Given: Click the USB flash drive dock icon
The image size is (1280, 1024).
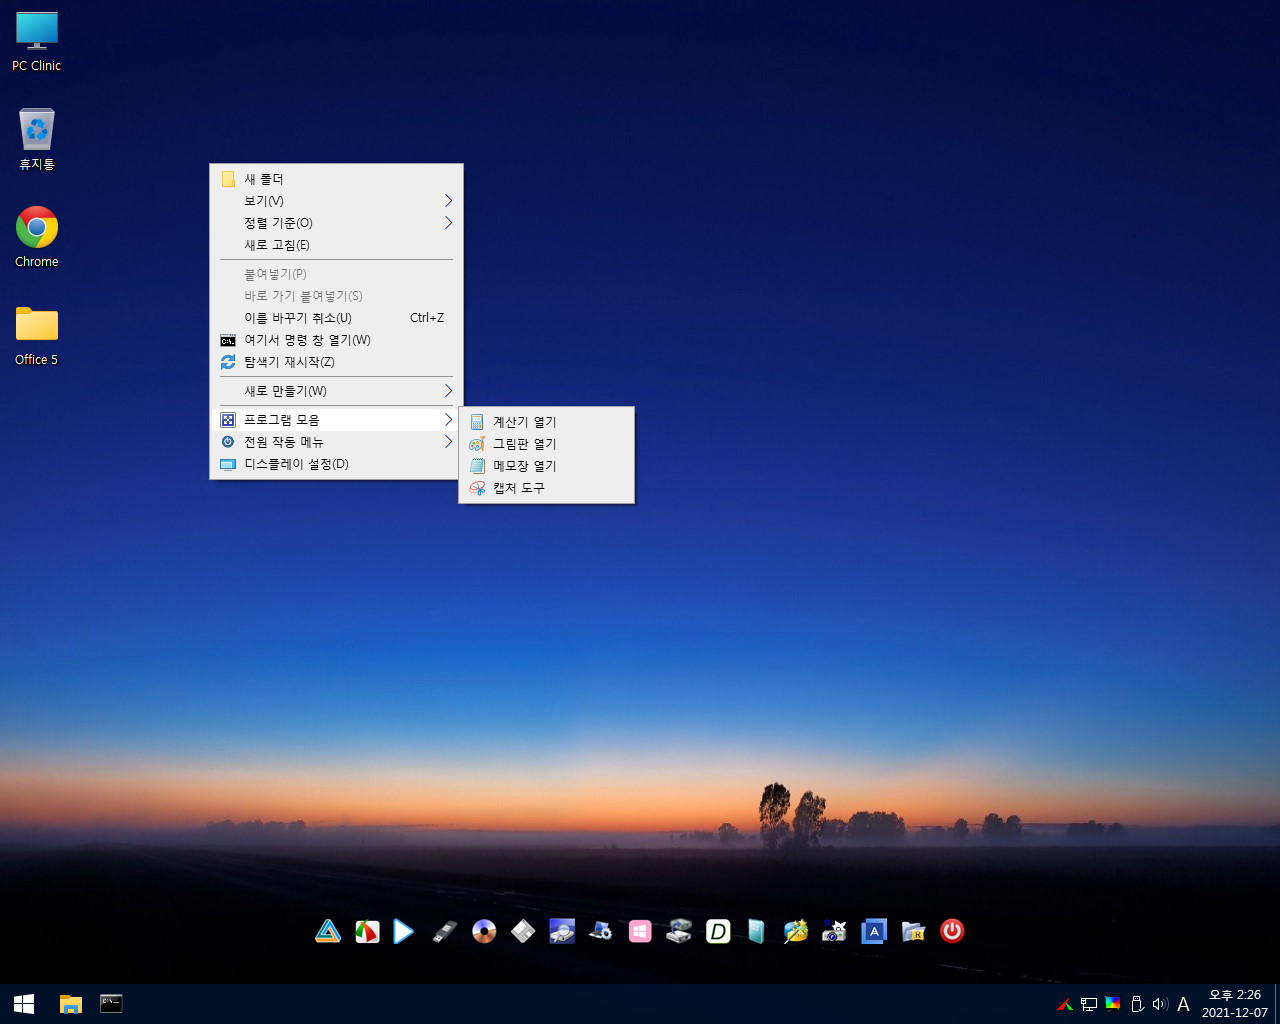Looking at the screenshot, I should pos(445,932).
